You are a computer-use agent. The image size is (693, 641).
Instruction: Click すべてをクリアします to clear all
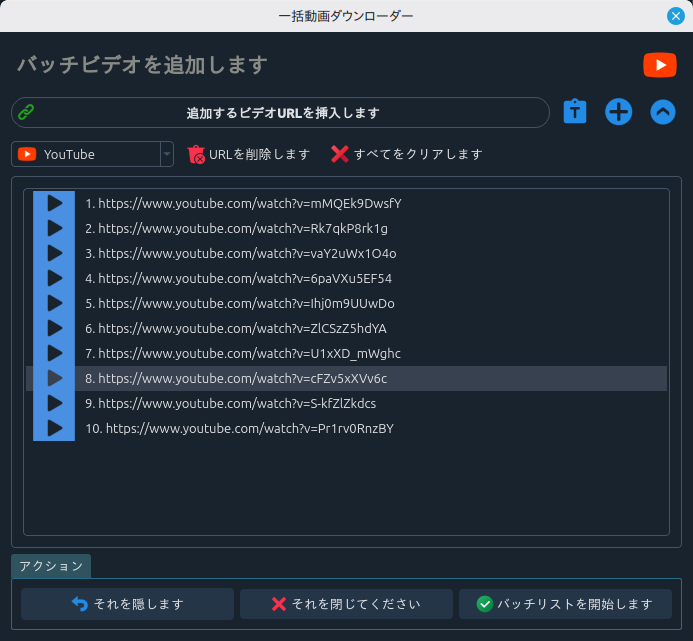(407, 154)
